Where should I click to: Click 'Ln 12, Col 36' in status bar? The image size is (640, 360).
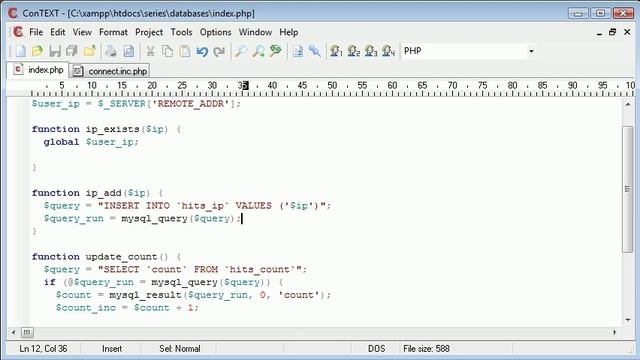pos(43,349)
